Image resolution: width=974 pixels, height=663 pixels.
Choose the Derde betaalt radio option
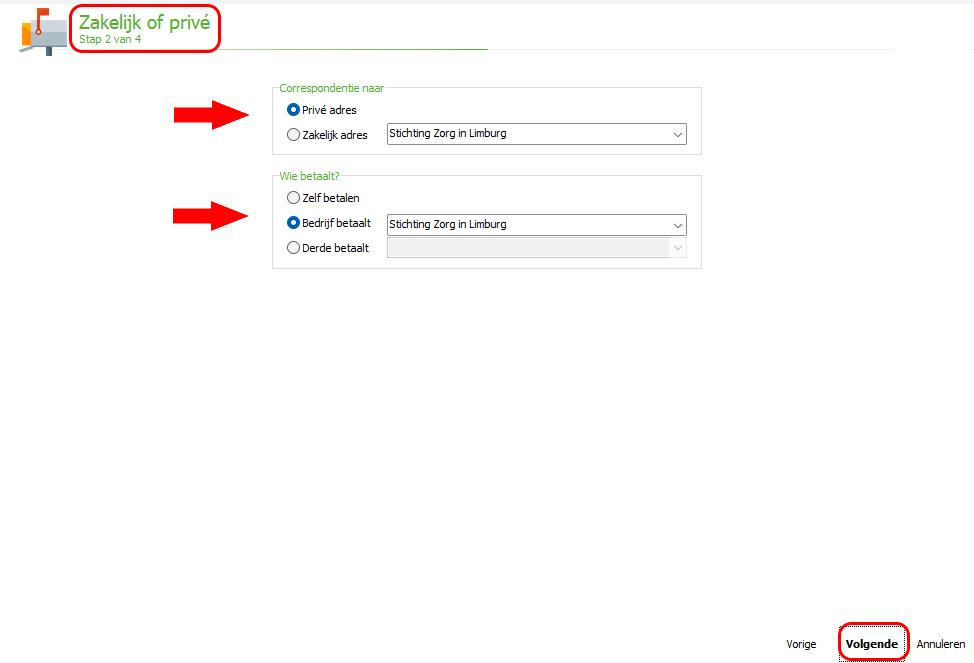pyautogui.click(x=293, y=248)
